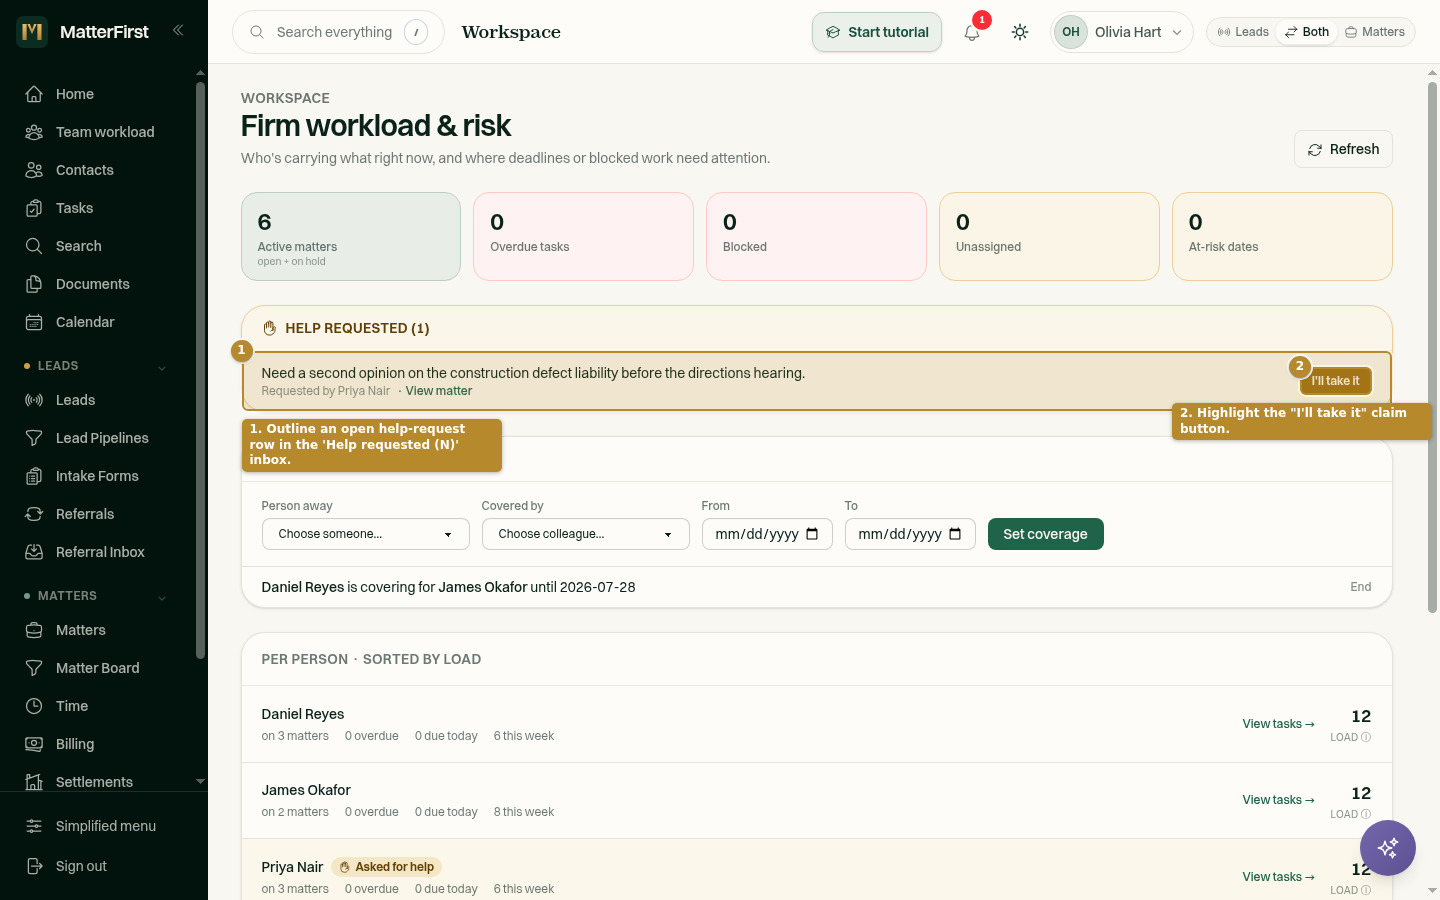1440x900 pixels.
Task: Open the calendar picker in From date
Action: (812, 534)
